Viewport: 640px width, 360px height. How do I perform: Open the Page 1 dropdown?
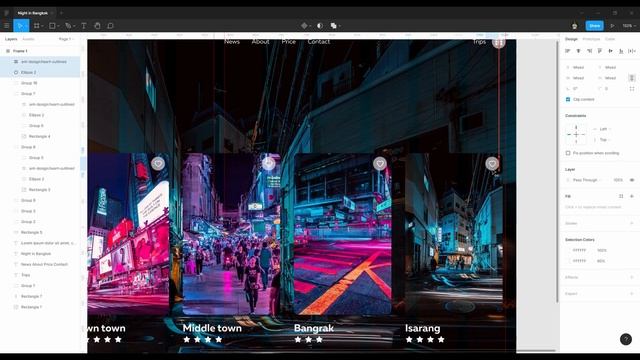(66, 39)
